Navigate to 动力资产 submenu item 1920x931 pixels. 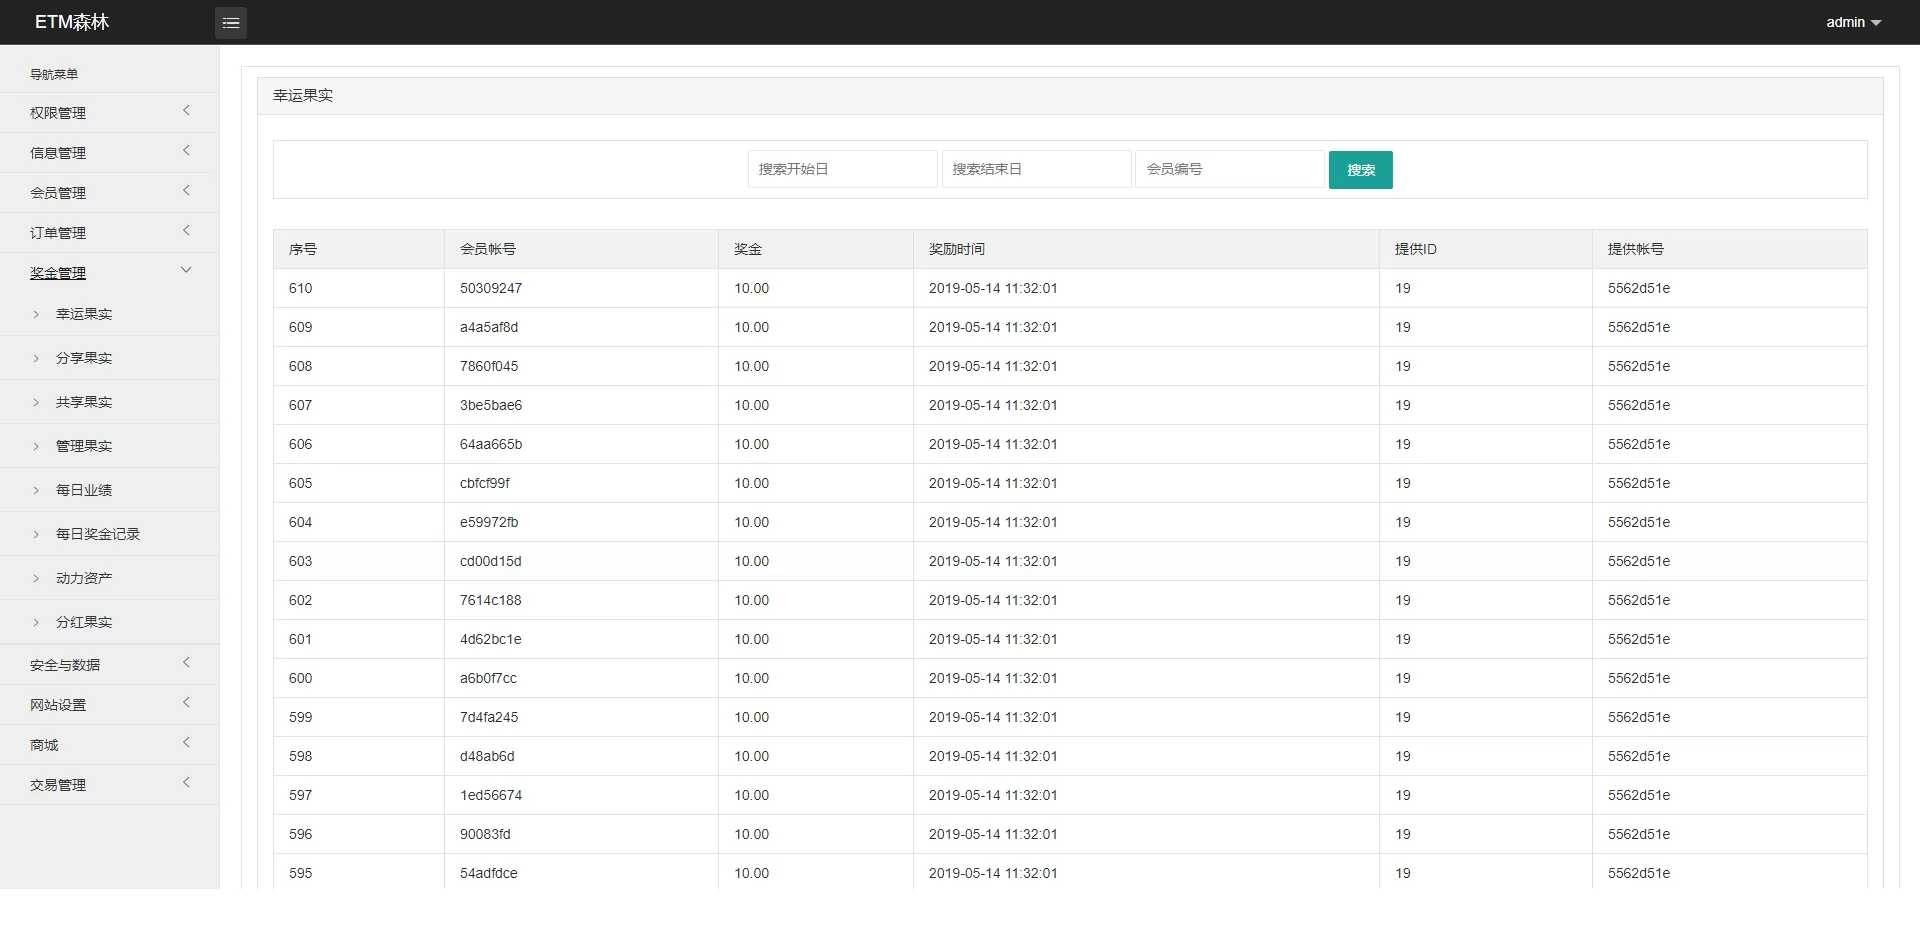(x=84, y=578)
